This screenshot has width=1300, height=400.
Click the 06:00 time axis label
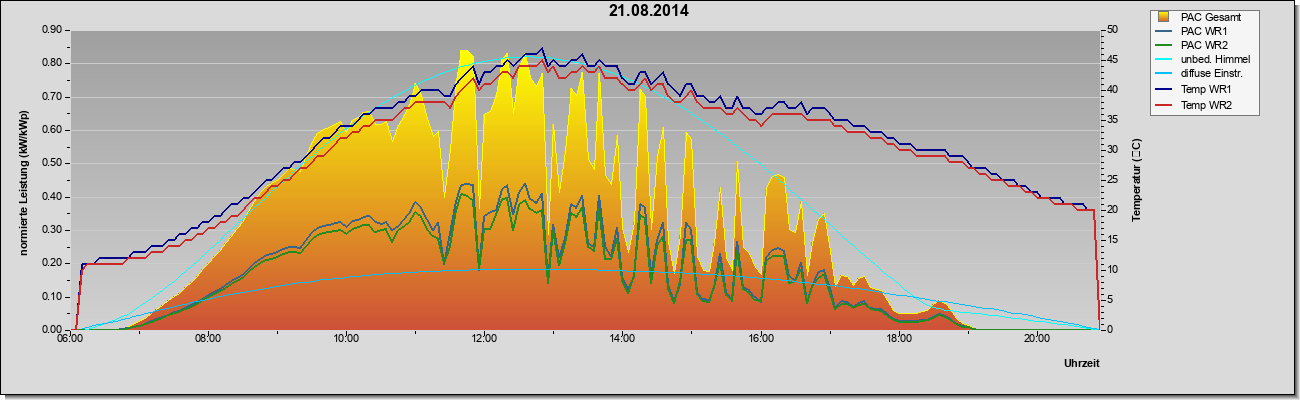[70, 338]
